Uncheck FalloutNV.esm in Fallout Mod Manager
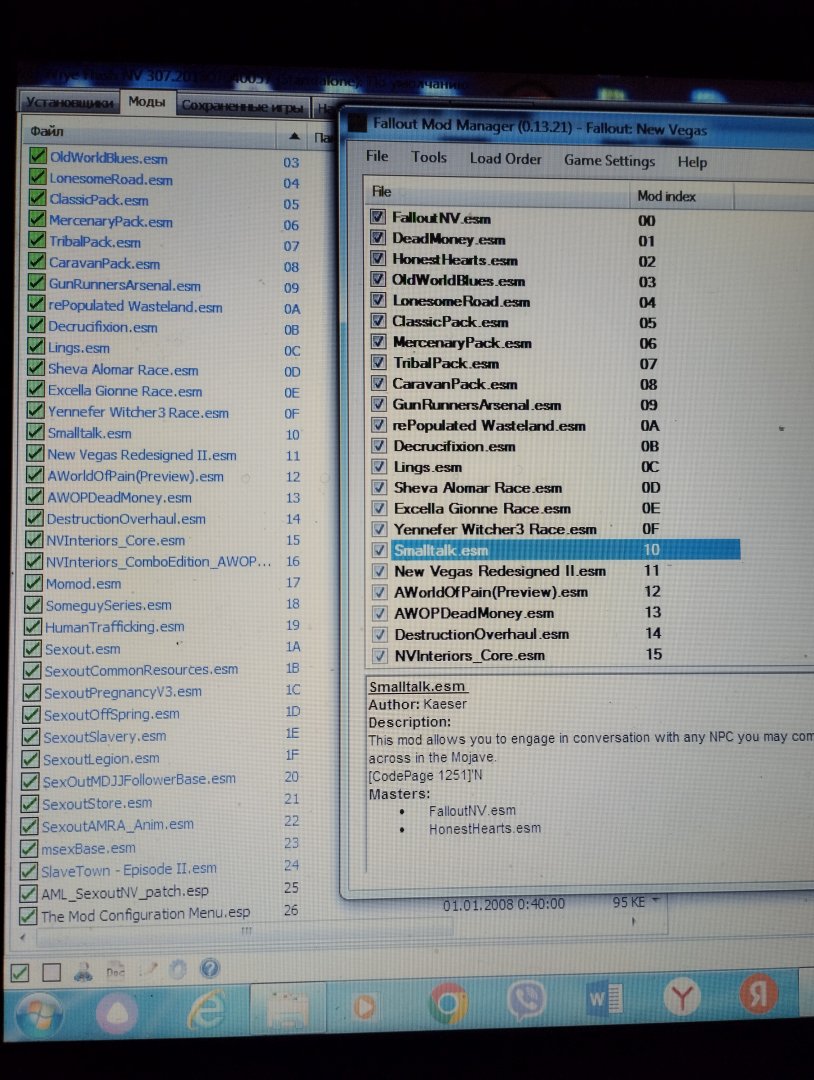This screenshot has width=814, height=1080. coord(378,217)
